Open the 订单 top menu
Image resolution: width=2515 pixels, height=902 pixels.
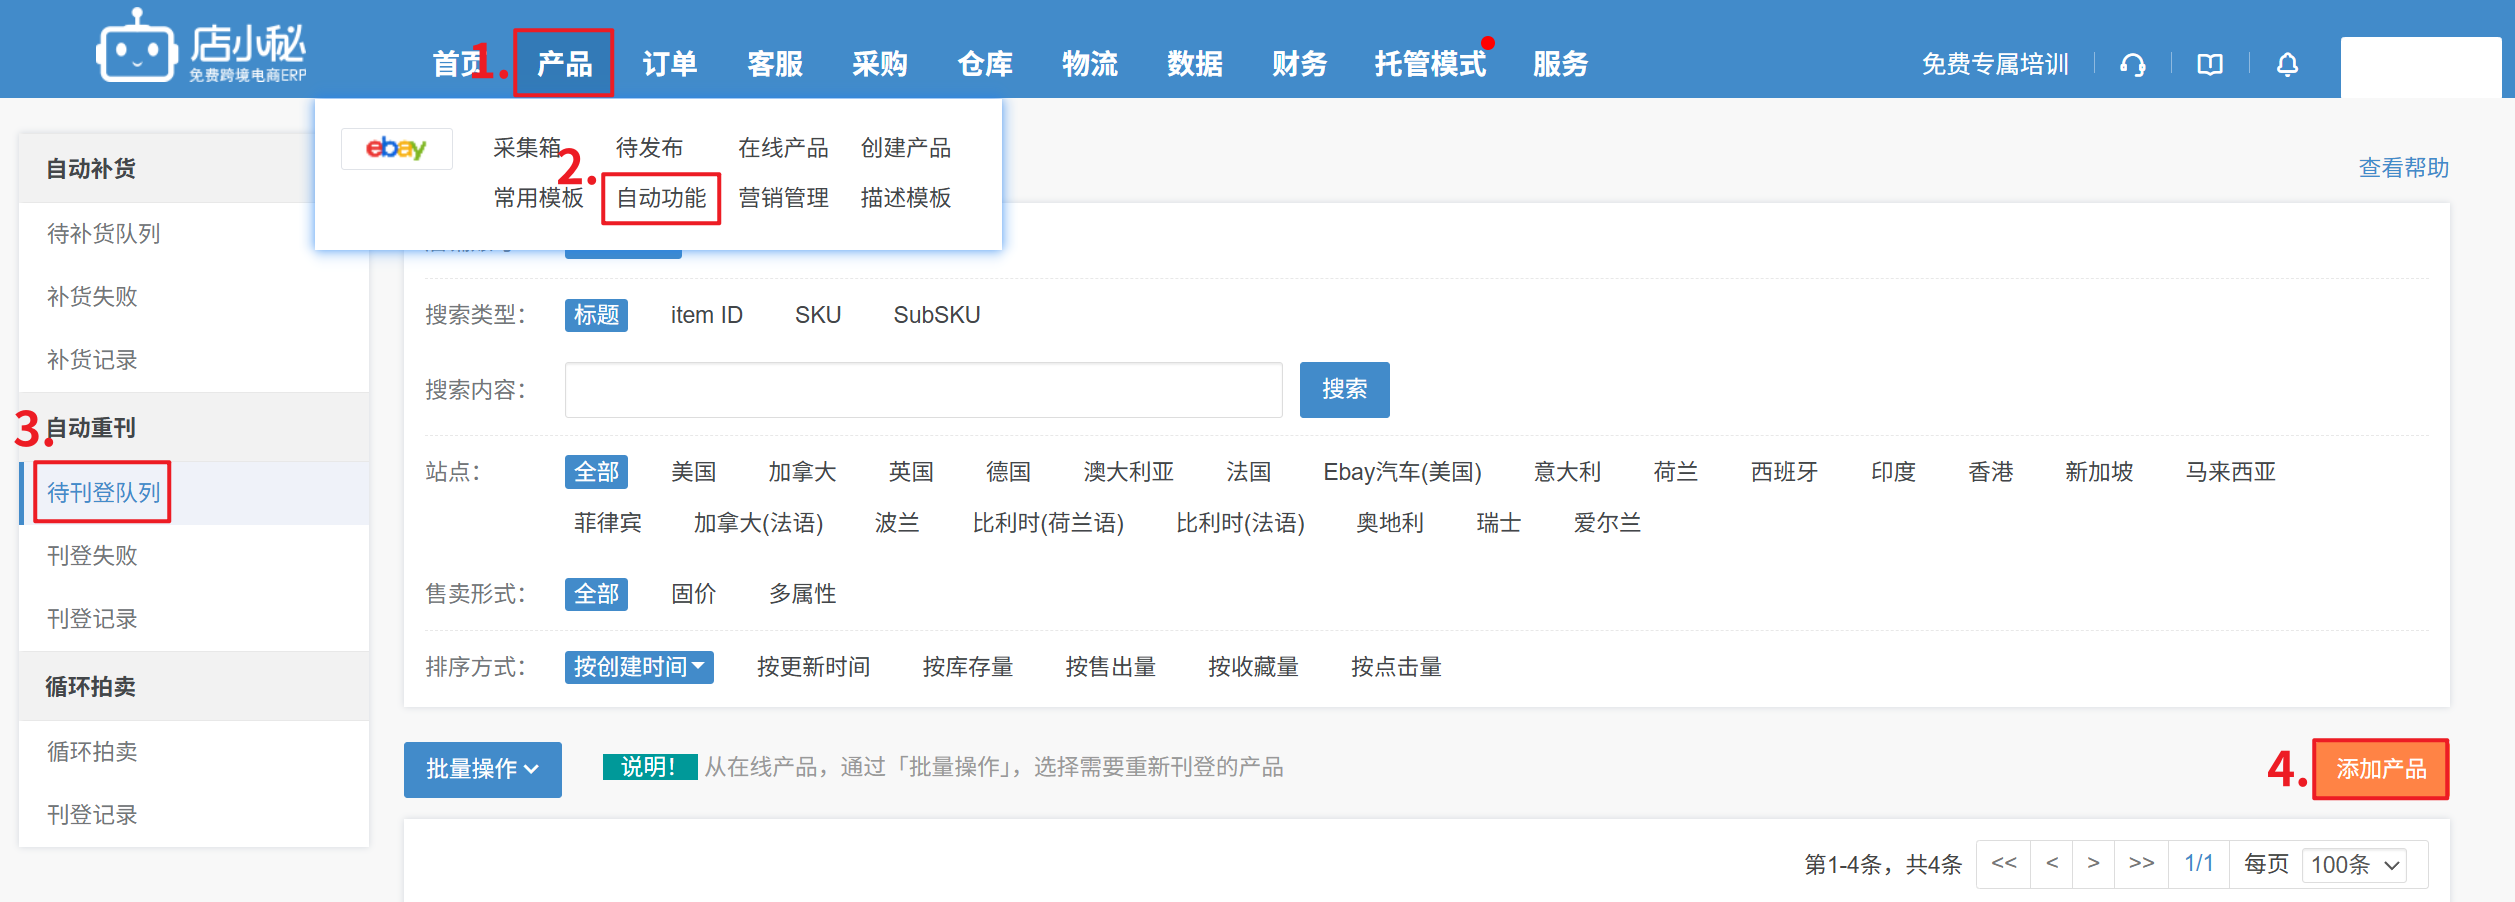669,65
